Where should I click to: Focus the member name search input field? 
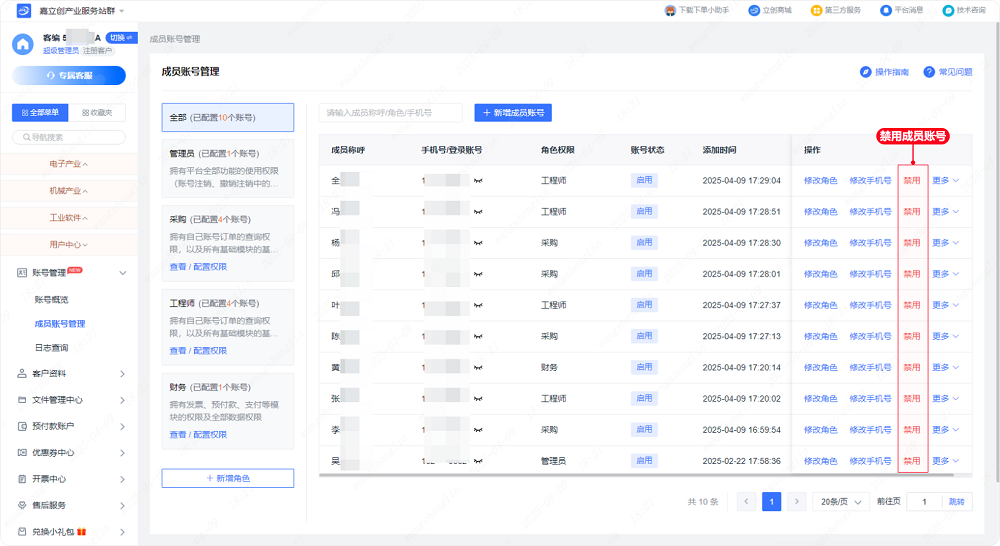click(391, 113)
